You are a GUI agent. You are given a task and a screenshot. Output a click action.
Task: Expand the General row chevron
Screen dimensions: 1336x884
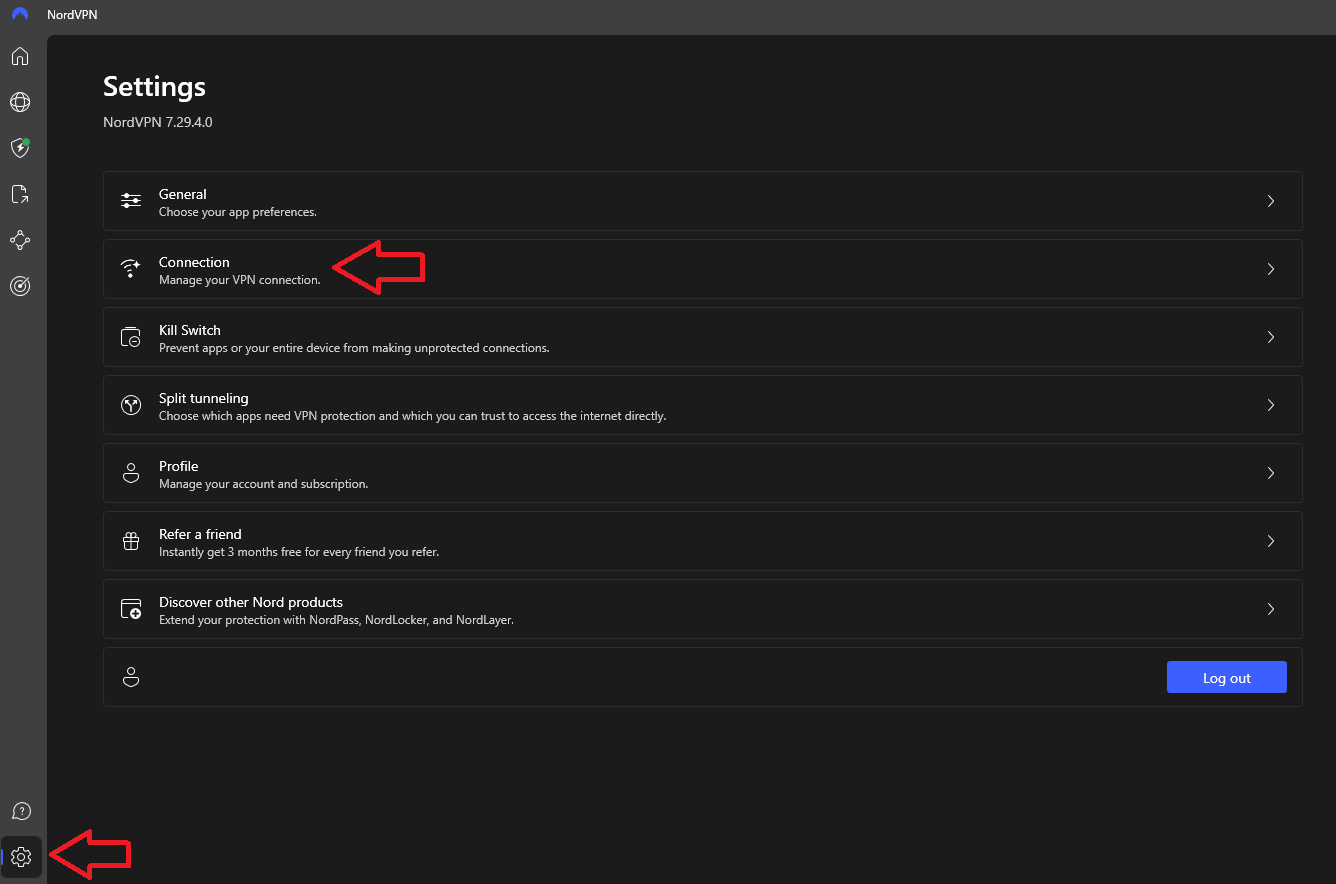point(1271,201)
